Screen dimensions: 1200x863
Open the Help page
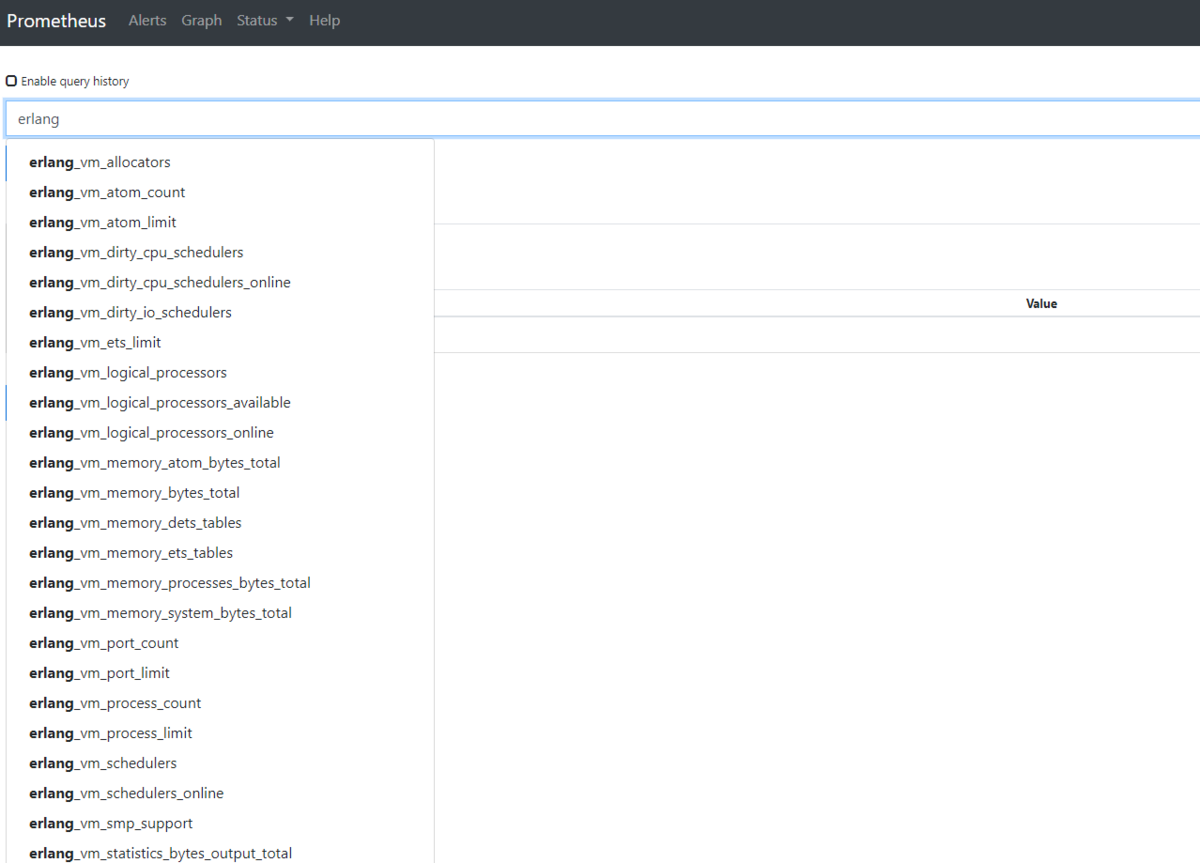click(324, 21)
